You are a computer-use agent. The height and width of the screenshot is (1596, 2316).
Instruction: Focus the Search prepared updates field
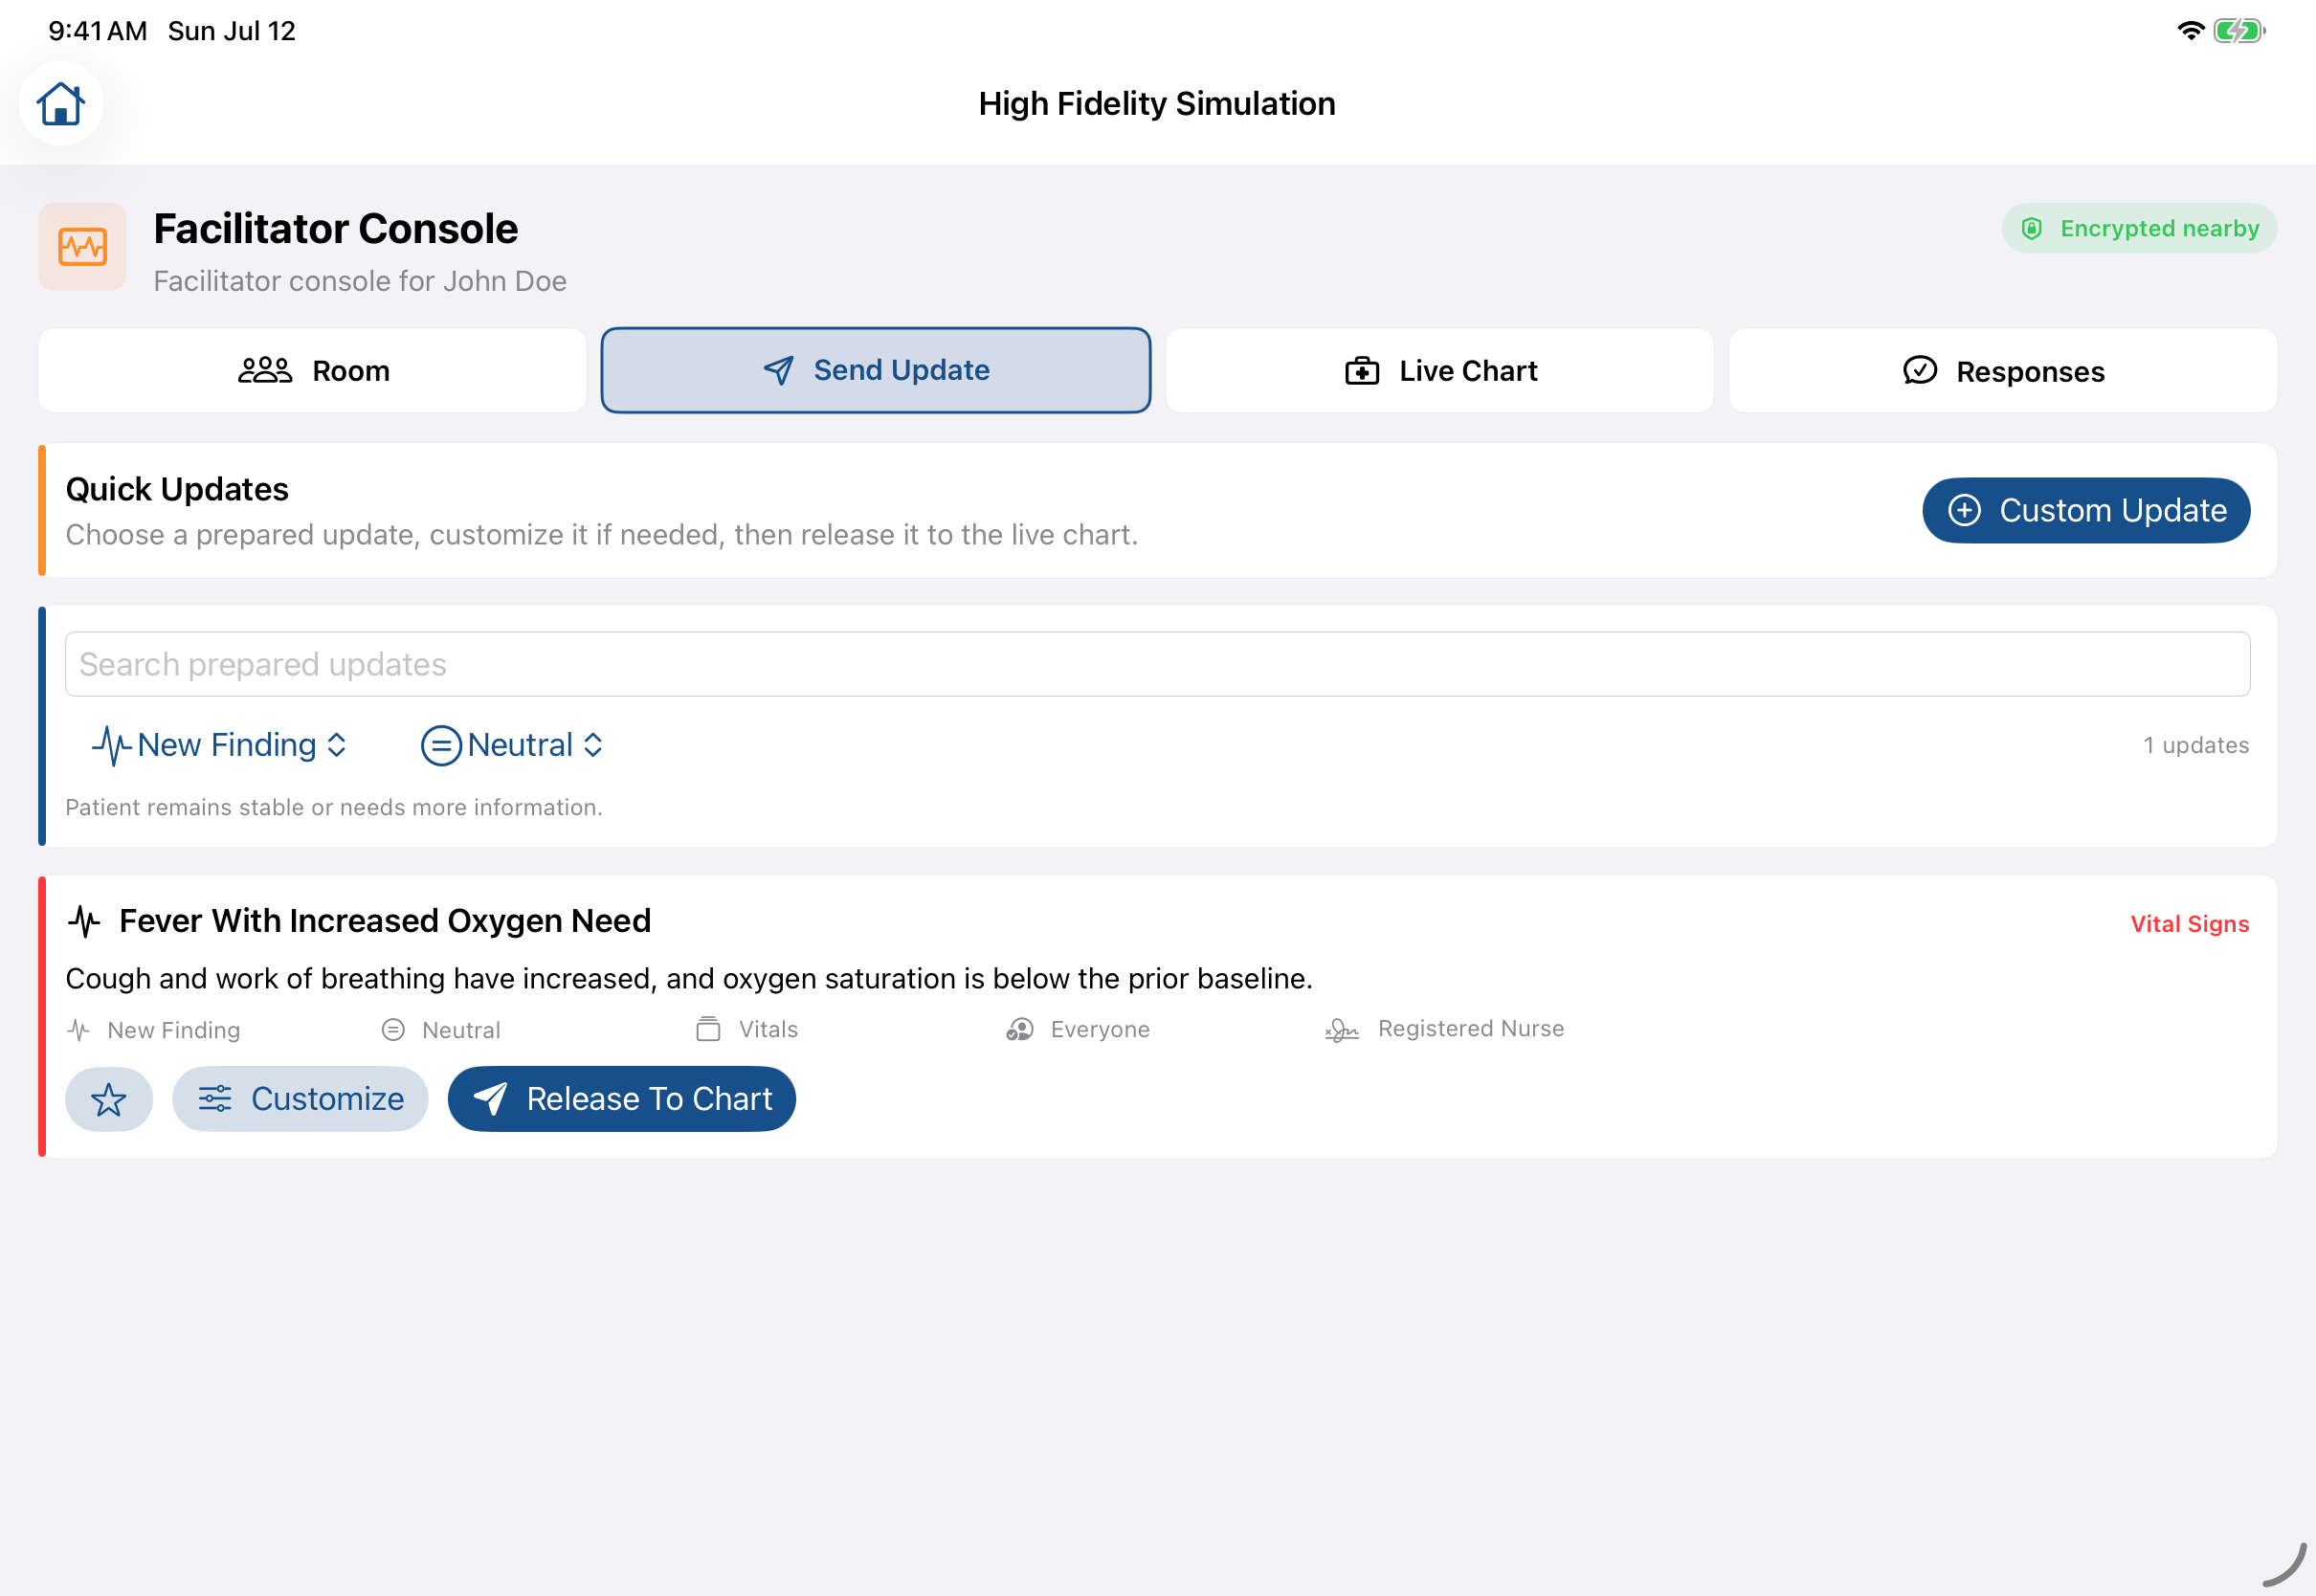coord(1158,665)
